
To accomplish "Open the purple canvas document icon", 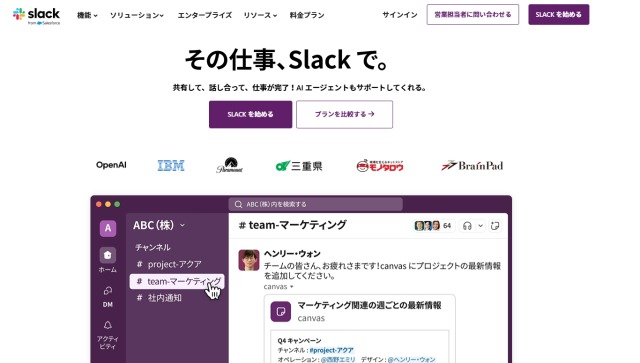I will tap(281, 312).
